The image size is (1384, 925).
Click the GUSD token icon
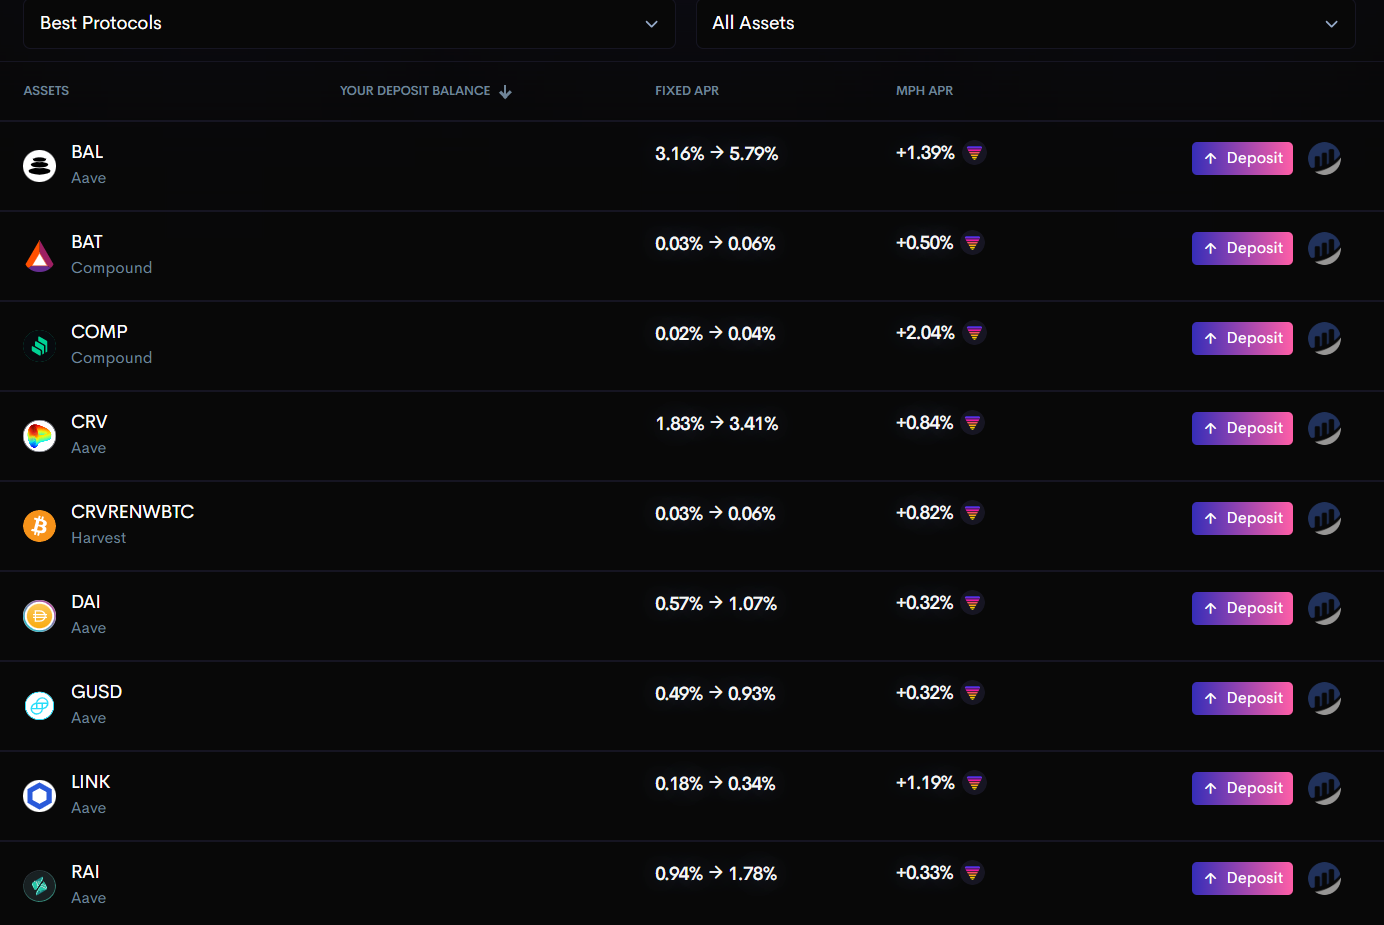[39, 705]
